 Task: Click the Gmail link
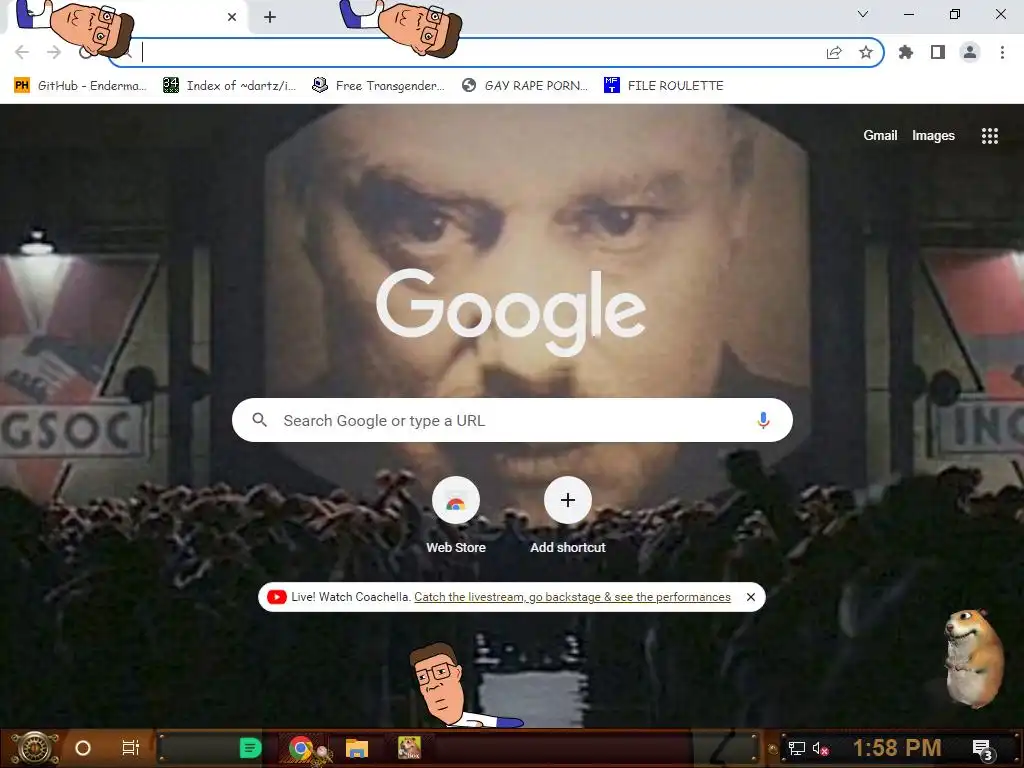coord(880,135)
